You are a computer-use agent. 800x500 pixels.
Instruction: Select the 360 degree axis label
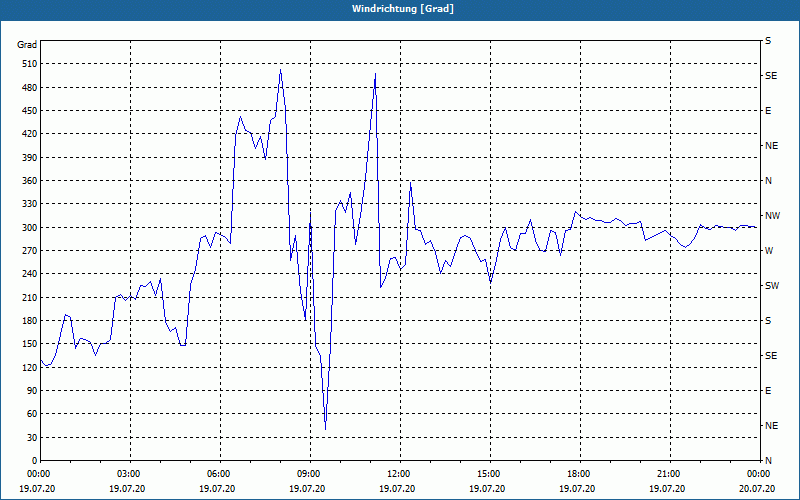(30, 181)
